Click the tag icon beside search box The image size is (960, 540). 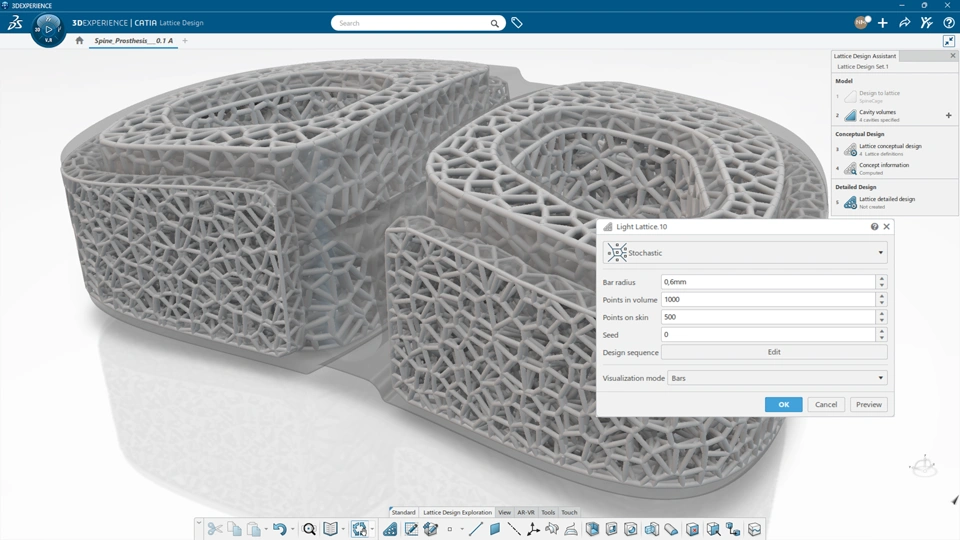coord(517,23)
